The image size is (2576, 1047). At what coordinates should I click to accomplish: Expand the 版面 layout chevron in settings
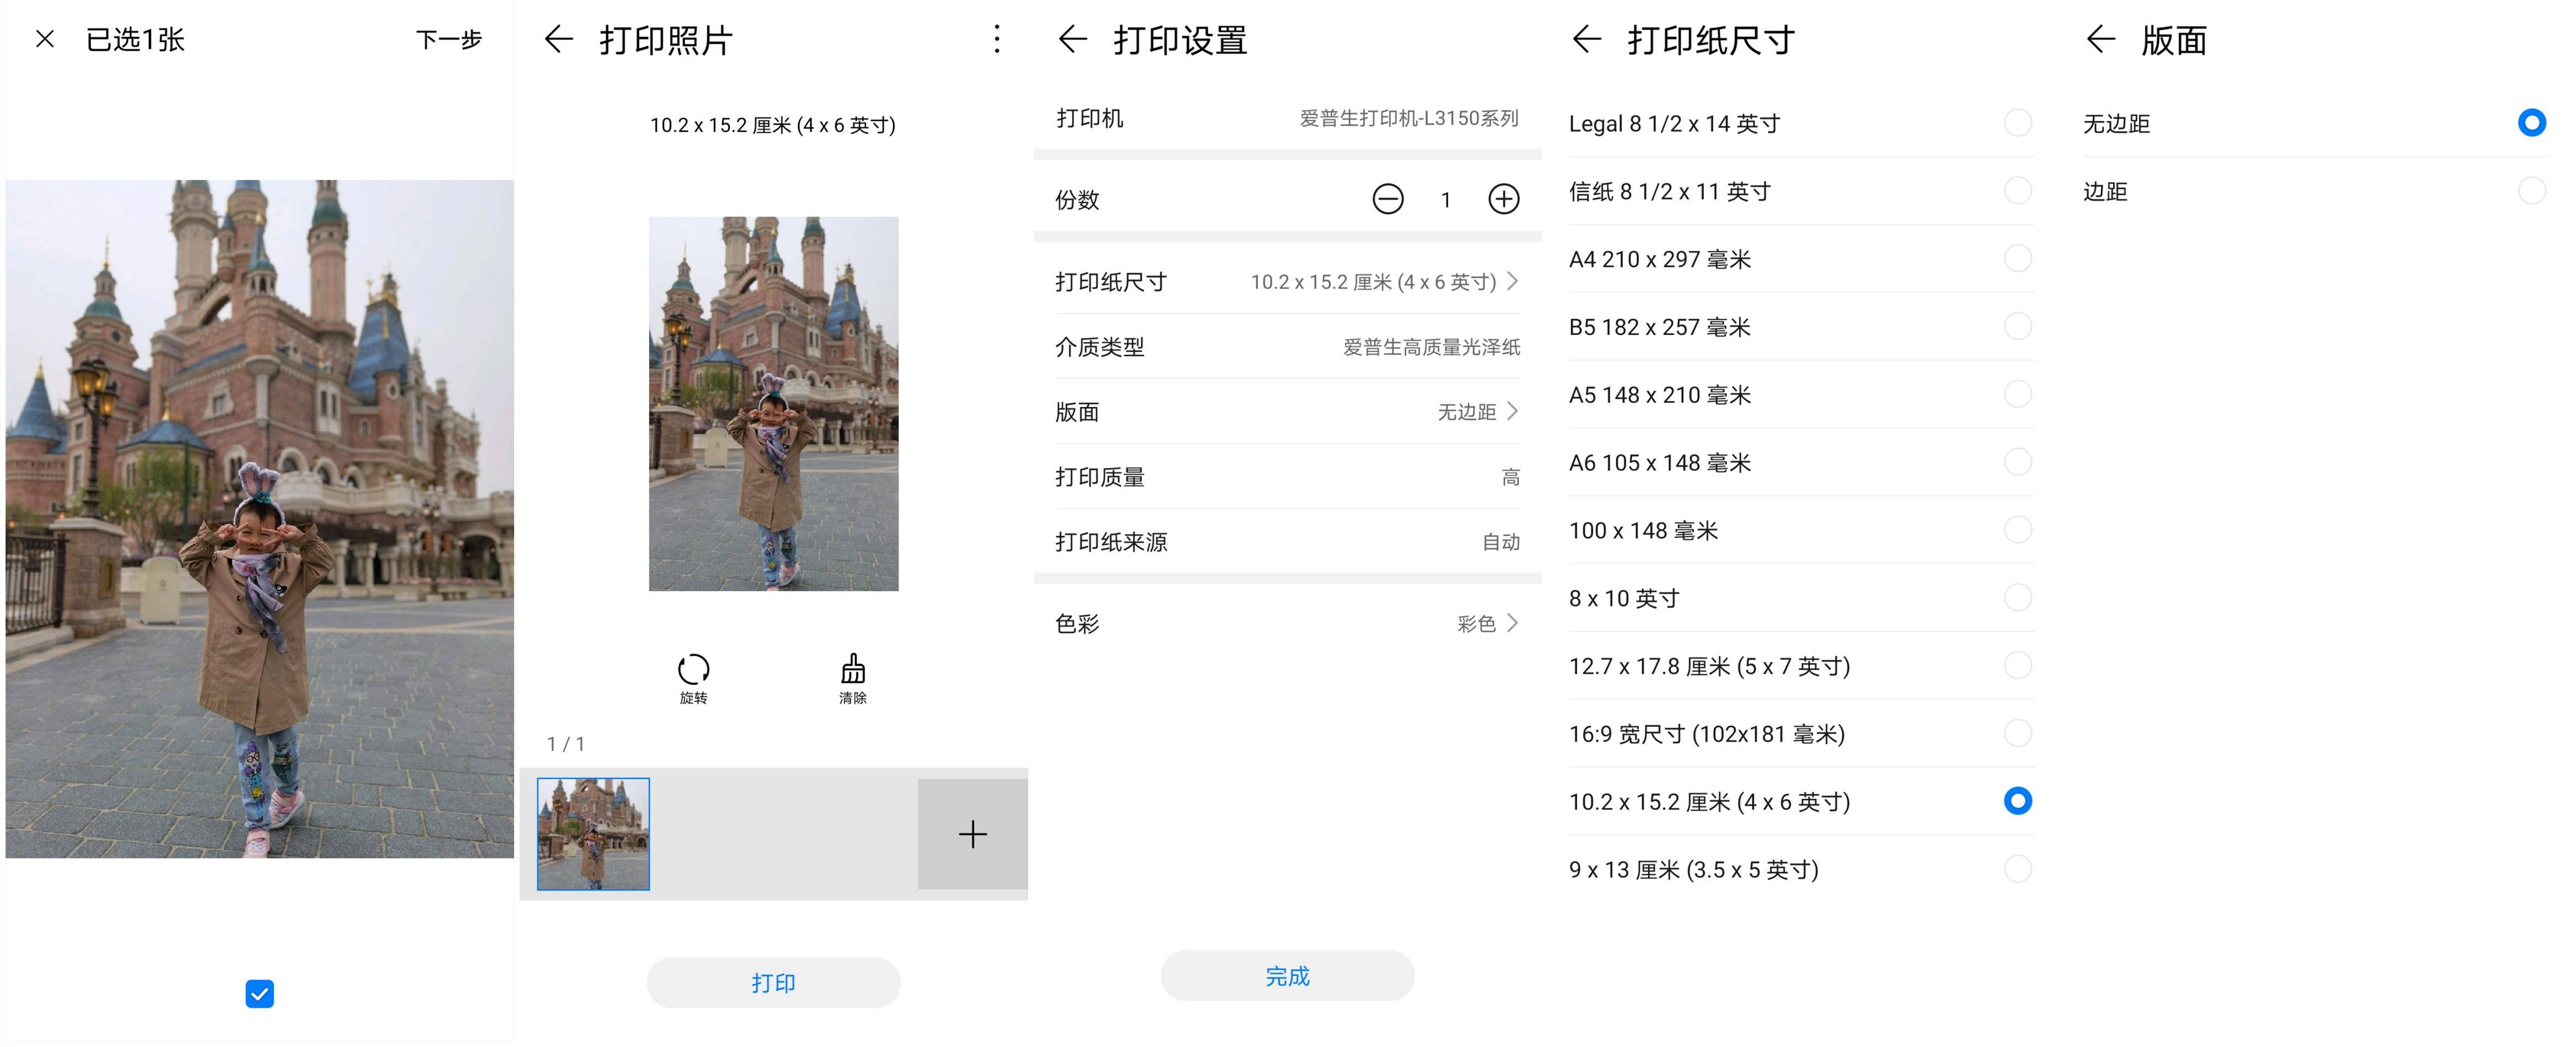(1512, 411)
